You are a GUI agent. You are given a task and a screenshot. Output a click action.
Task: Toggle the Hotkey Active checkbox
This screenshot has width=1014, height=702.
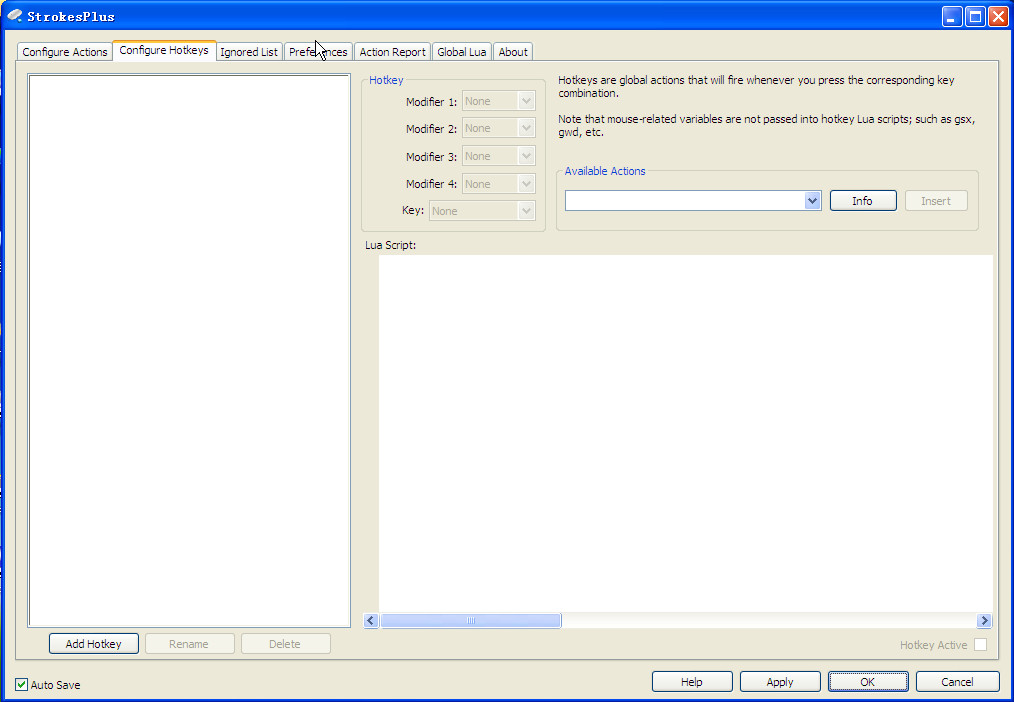point(980,644)
